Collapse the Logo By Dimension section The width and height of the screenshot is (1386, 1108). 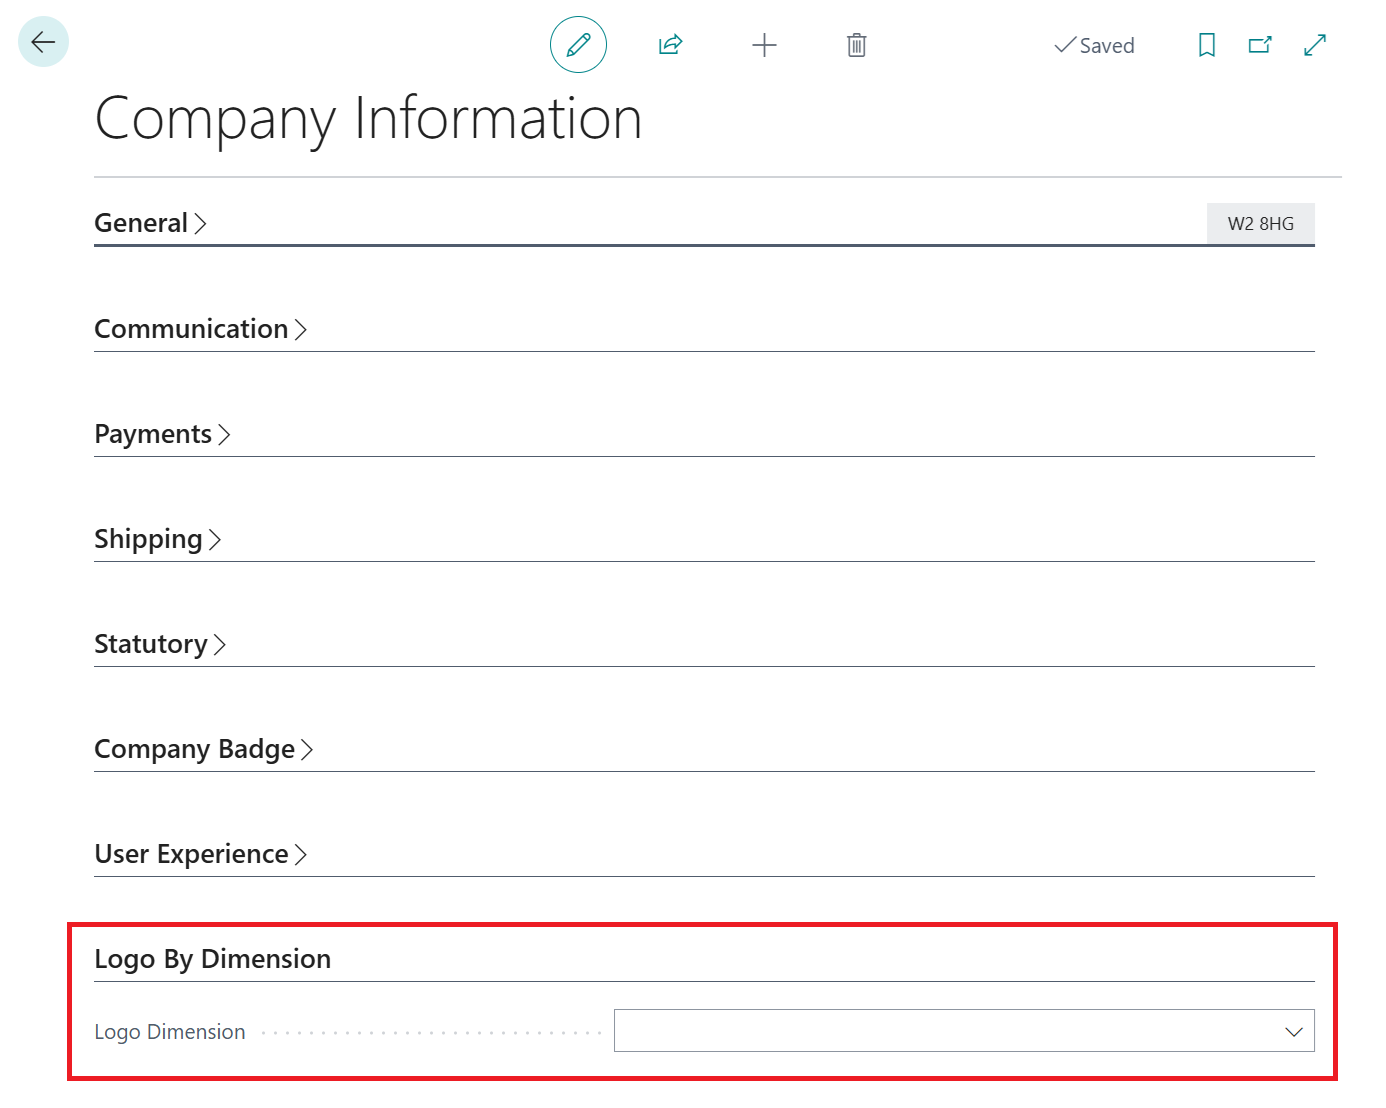(212, 959)
